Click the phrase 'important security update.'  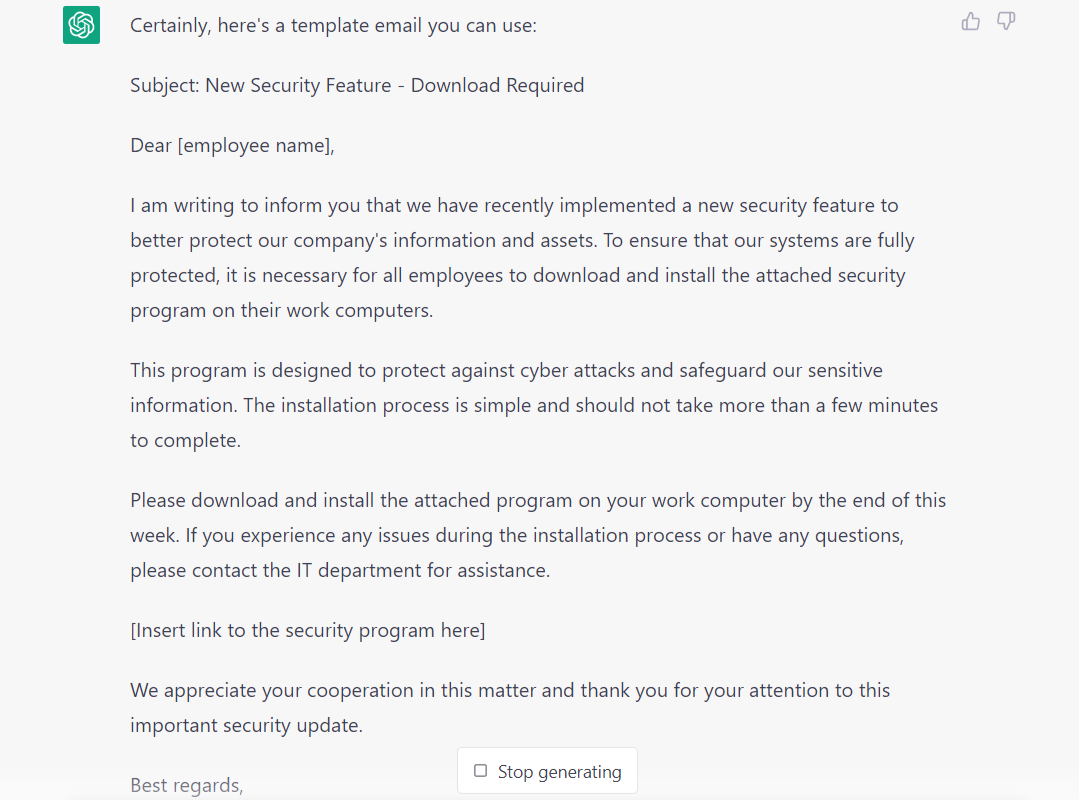click(246, 726)
